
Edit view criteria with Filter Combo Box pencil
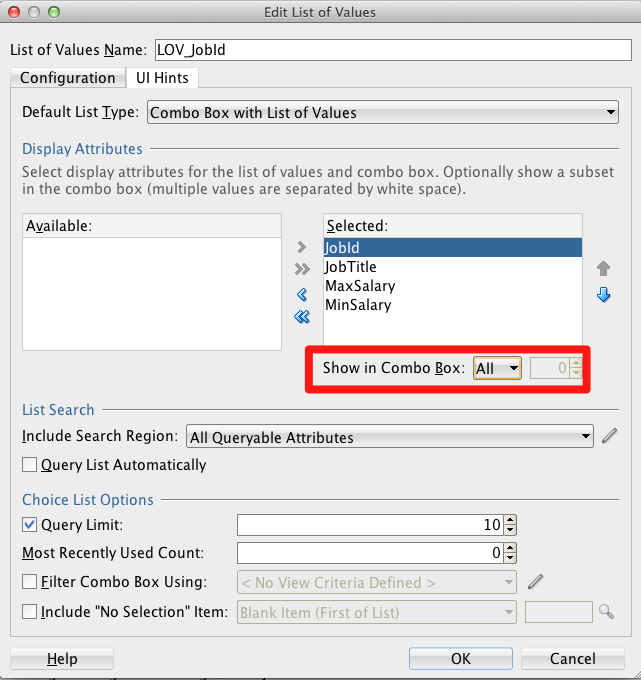tap(536, 582)
